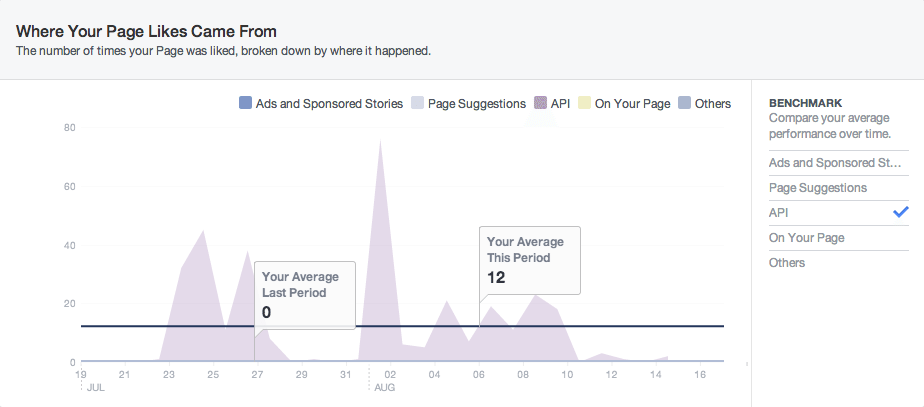Click the Others legend color square
Viewport: 924px width, 407px height.
point(684,103)
